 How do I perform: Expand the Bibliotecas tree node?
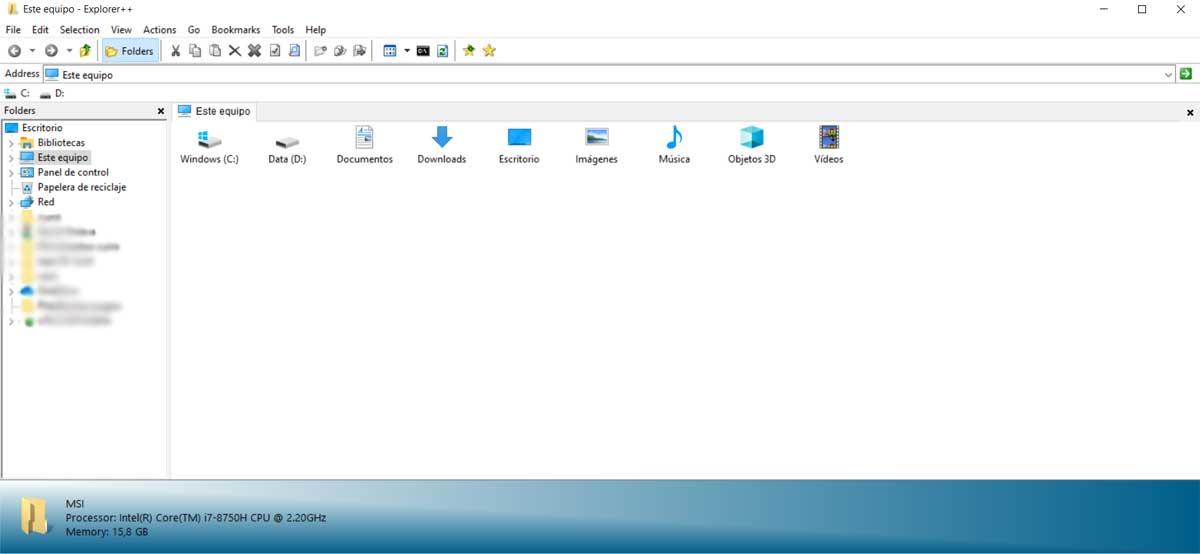[x=11, y=143]
